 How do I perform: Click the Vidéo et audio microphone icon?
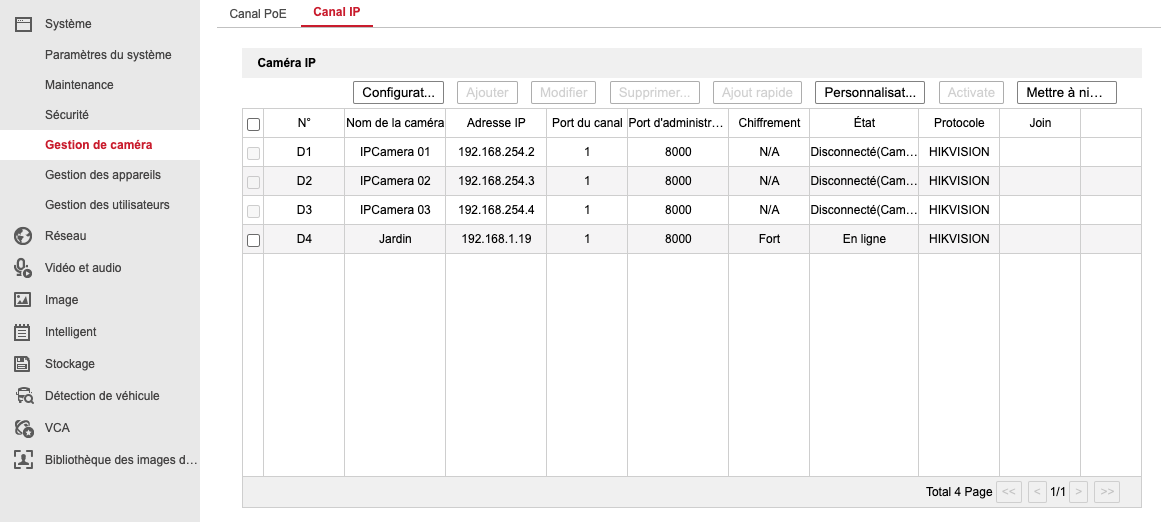[x=24, y=268]
